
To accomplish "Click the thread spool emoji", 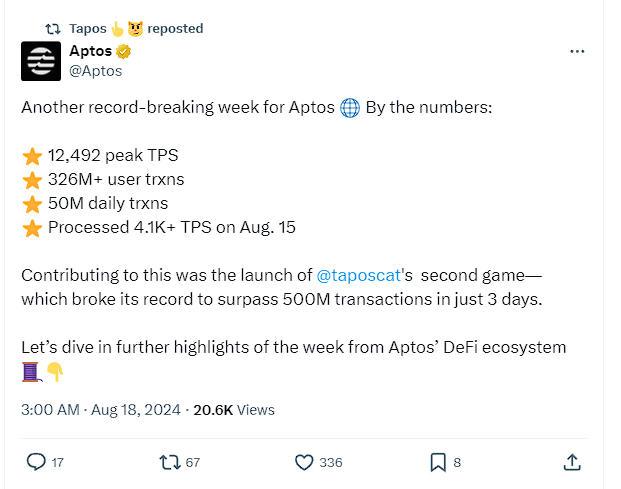I will (x=31, y=372).
